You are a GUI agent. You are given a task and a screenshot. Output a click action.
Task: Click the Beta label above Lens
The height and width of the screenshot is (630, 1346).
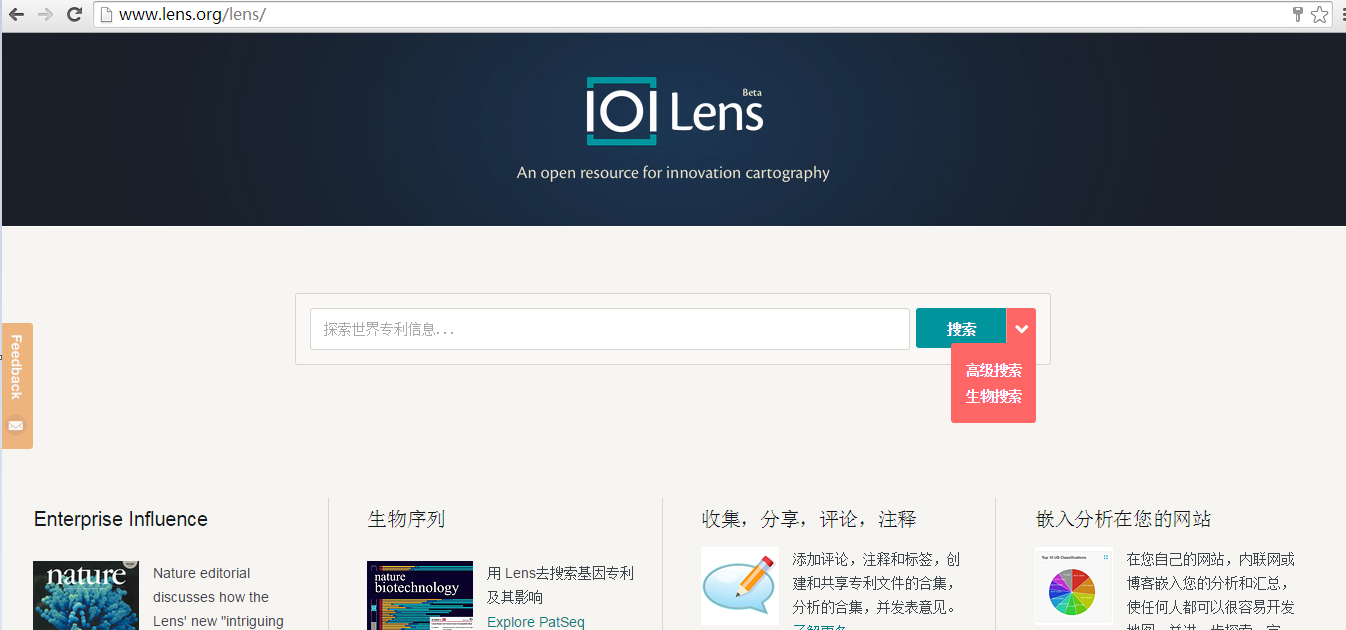click(x=752, y=92)
